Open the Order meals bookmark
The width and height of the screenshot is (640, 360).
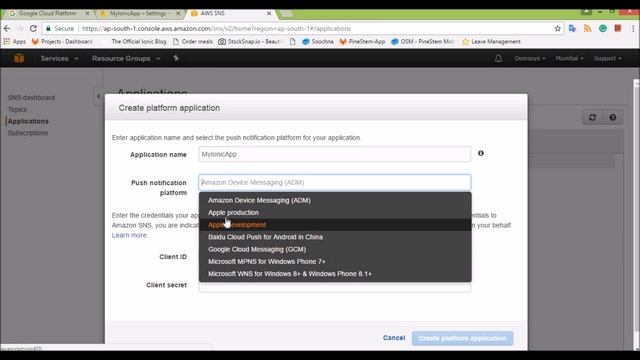193,42
